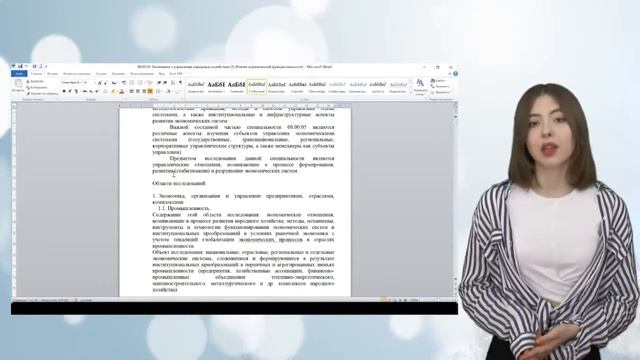Image resolution: width=640 pixels, height=360 pixels.
Task: Switch to the Рецензирование ribbon tab
Action: coord(142,74)
